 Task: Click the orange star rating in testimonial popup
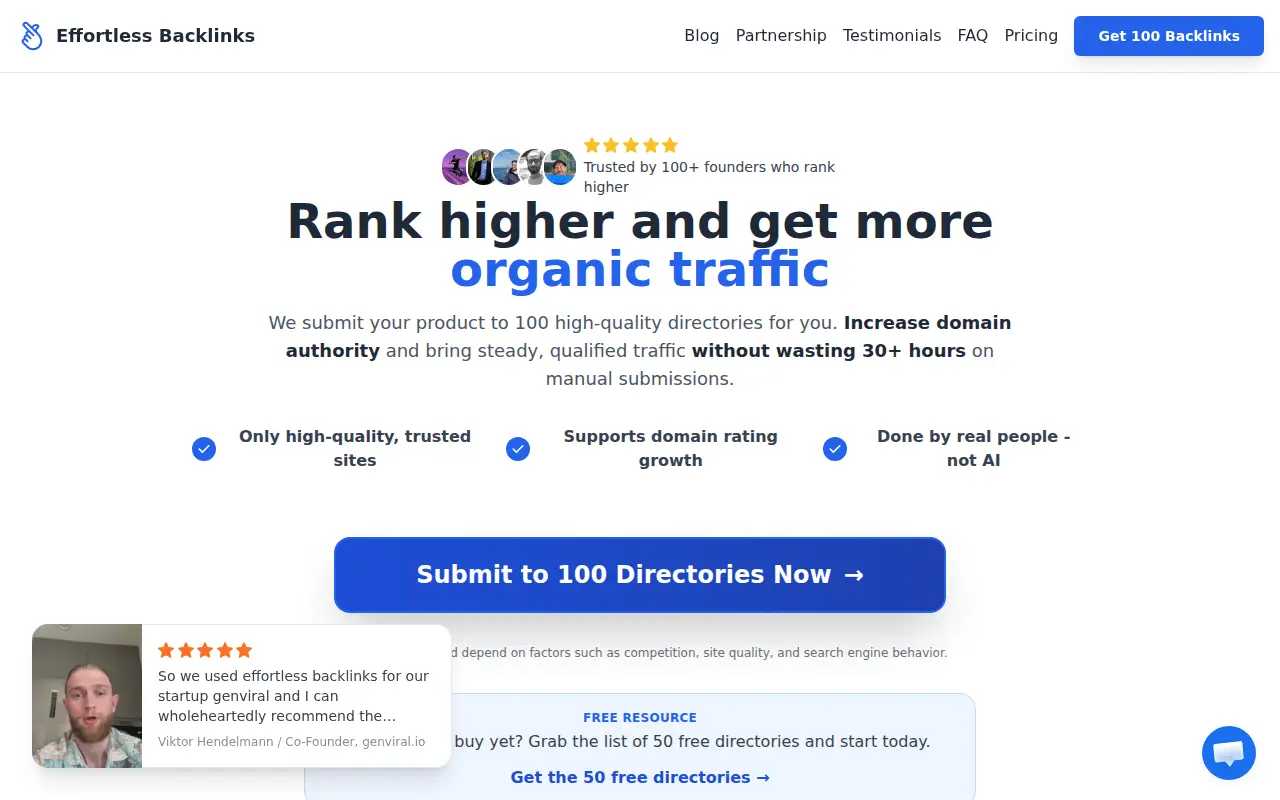pyautogui.click(x=205, y=650)
